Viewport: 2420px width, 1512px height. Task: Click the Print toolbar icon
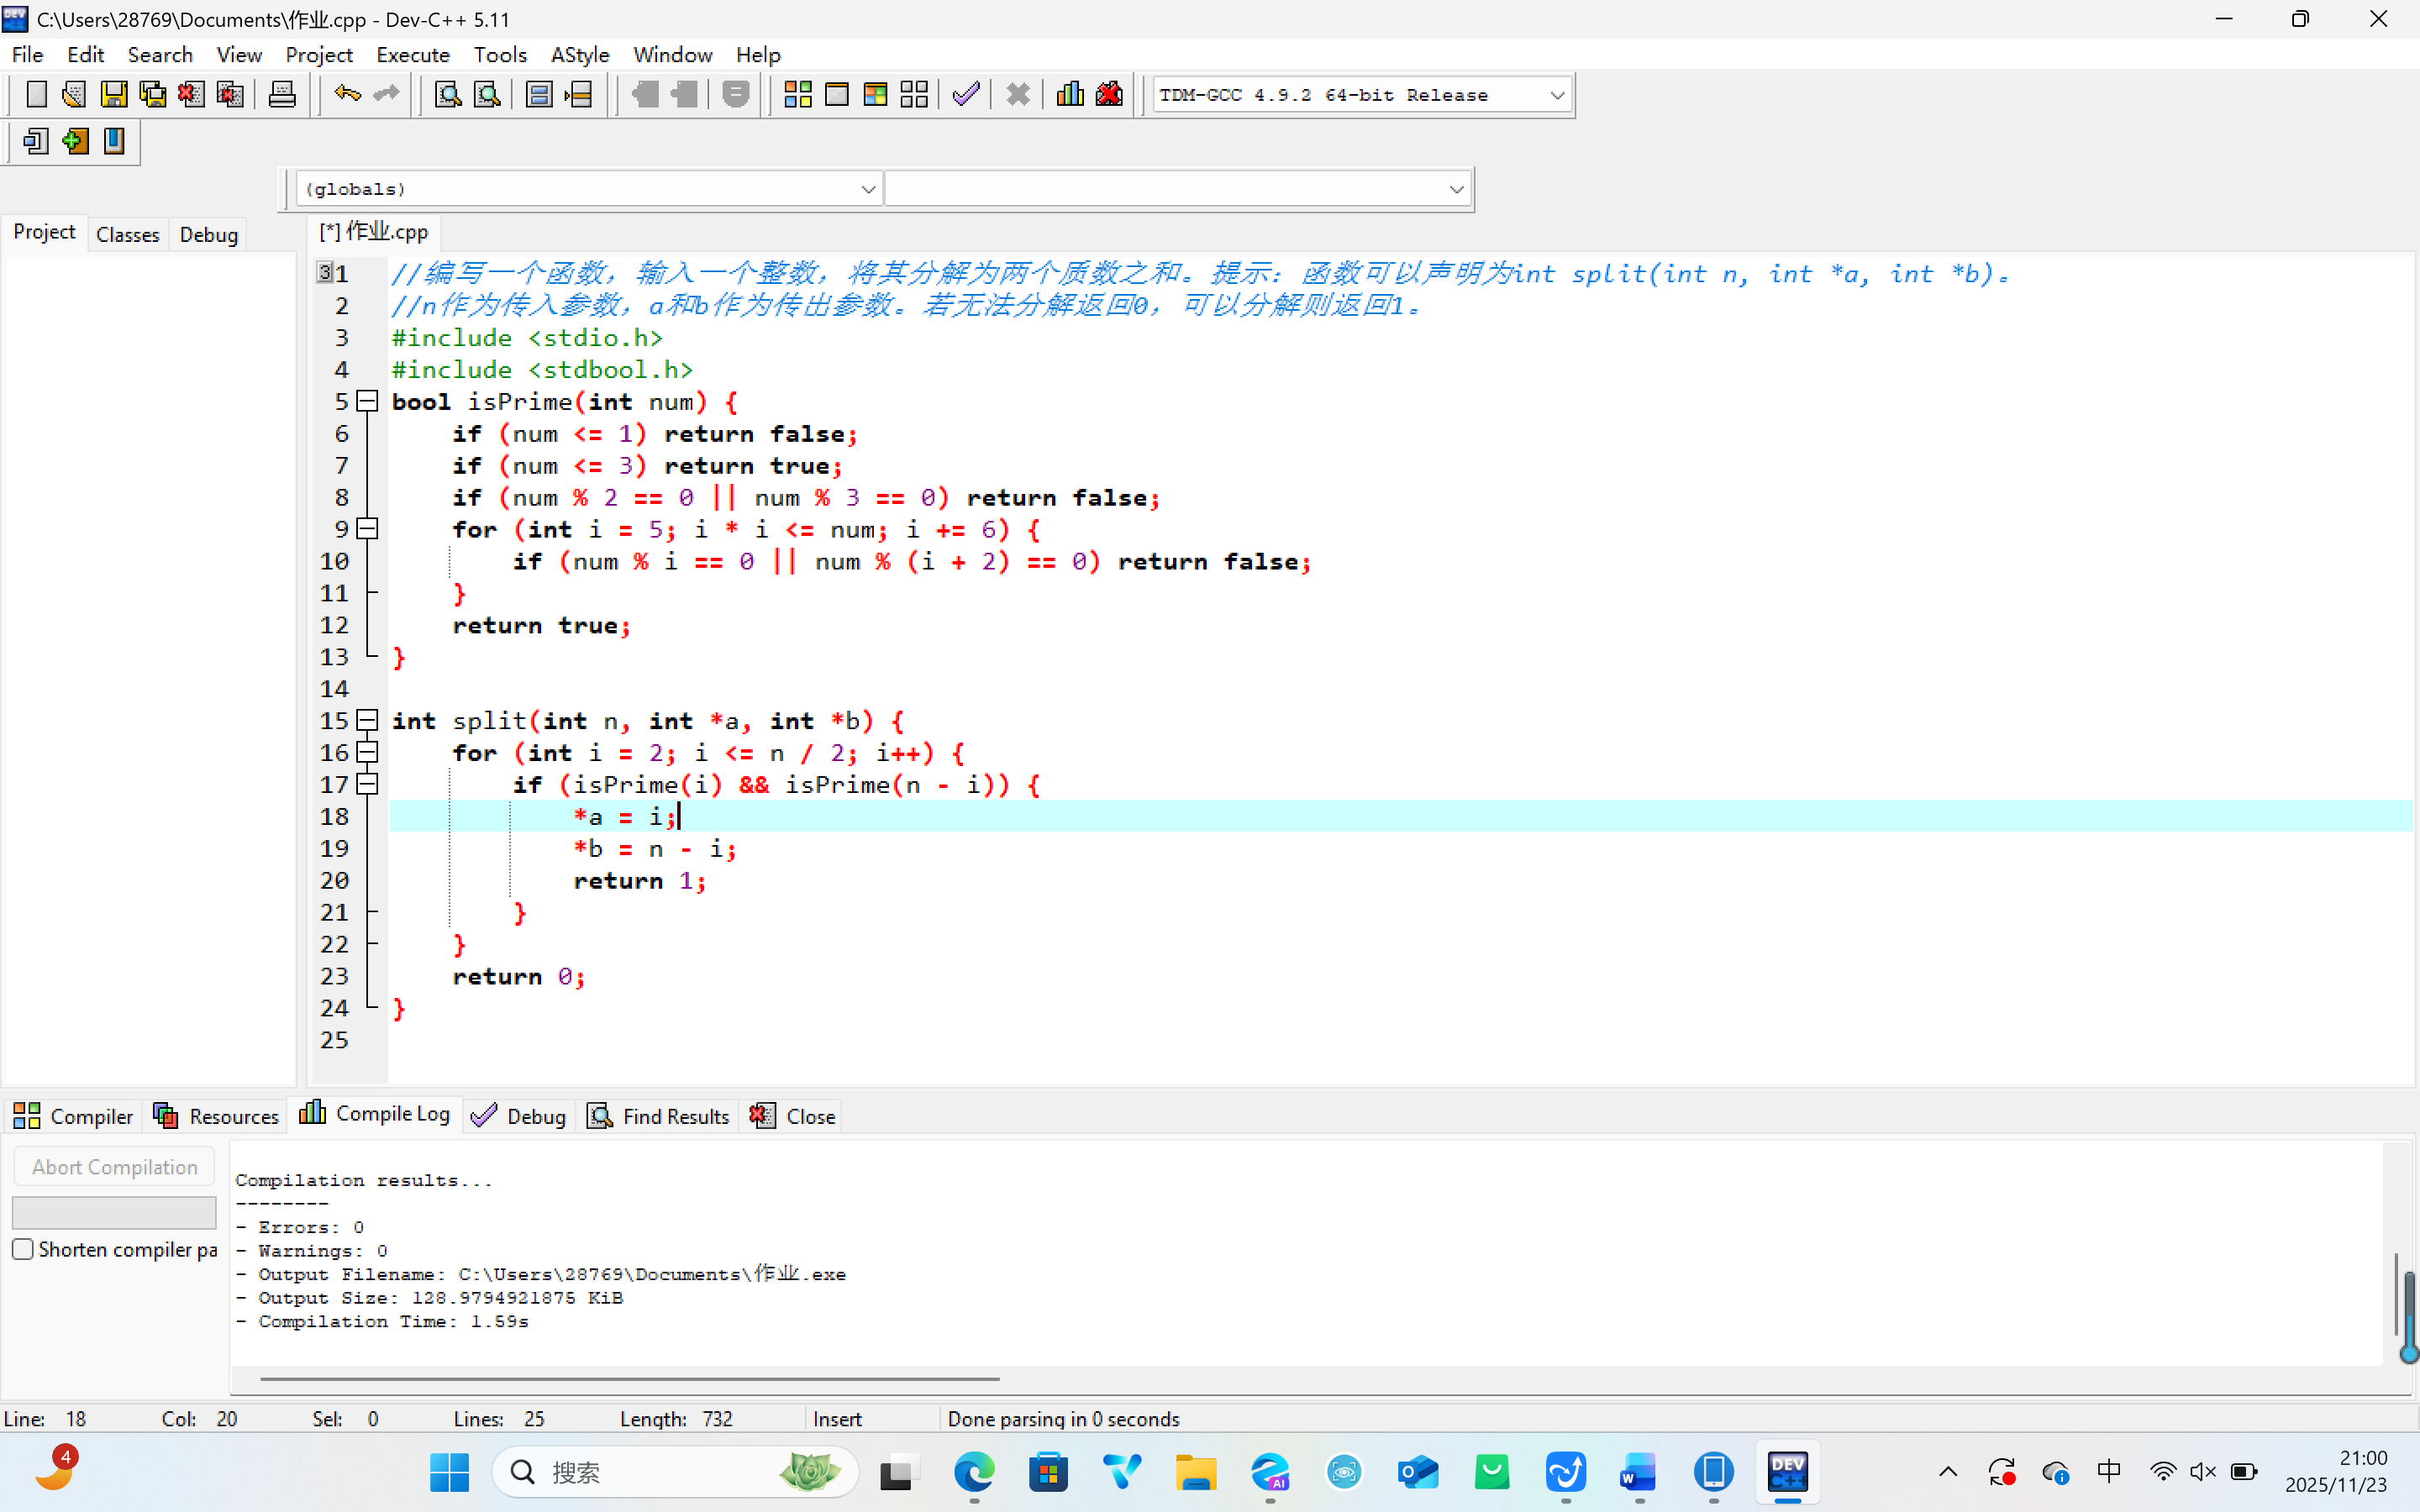[x=282, y=95]
